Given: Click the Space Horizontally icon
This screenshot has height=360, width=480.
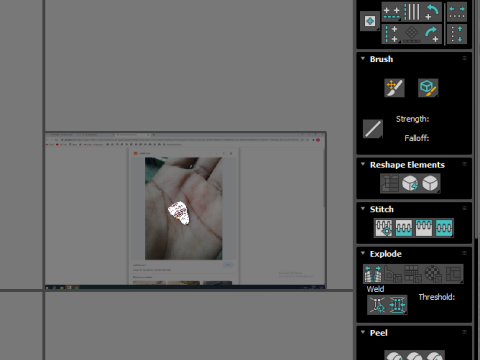Looking at the screenshot, I should pos(457,12).
